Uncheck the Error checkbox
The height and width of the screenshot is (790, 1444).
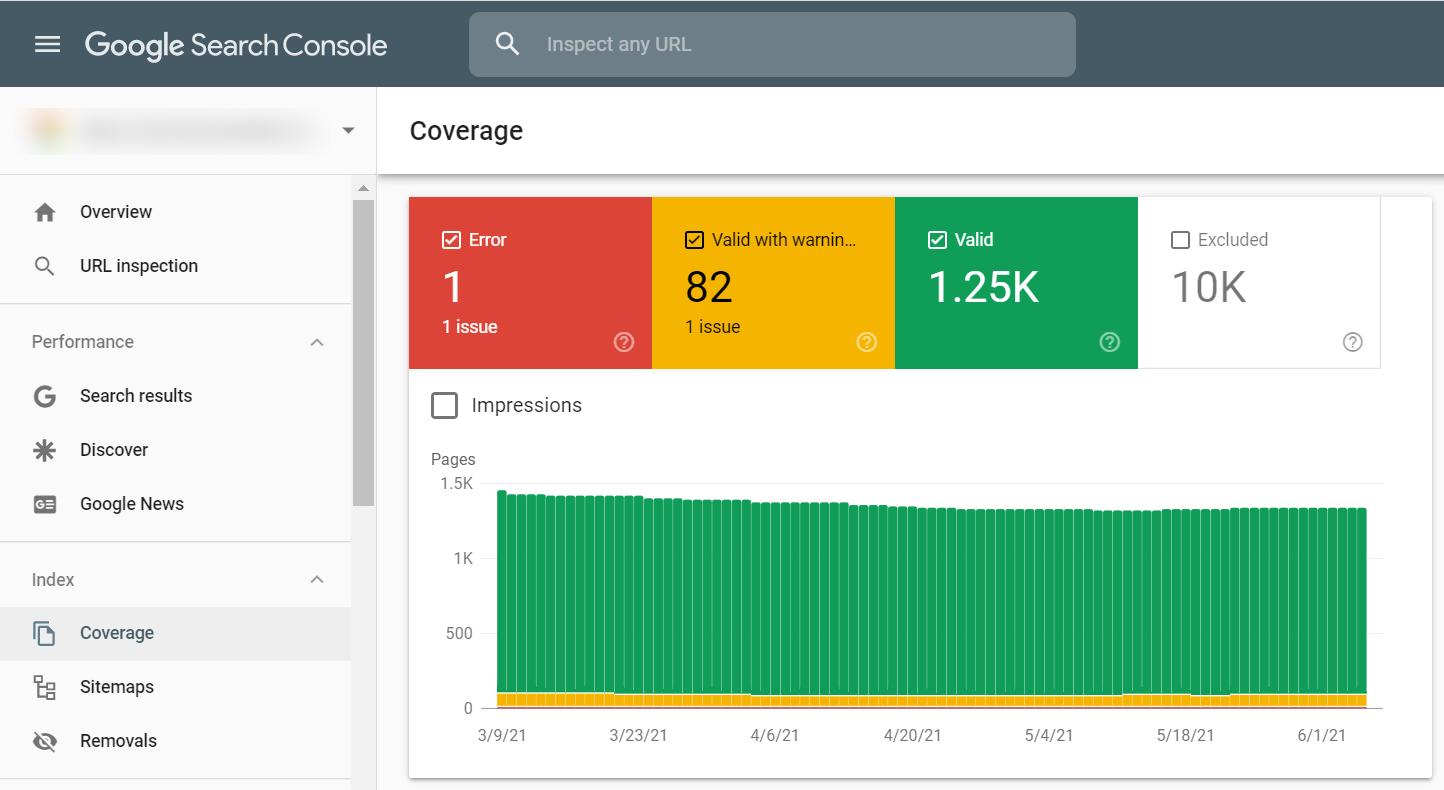coord(451,240)
